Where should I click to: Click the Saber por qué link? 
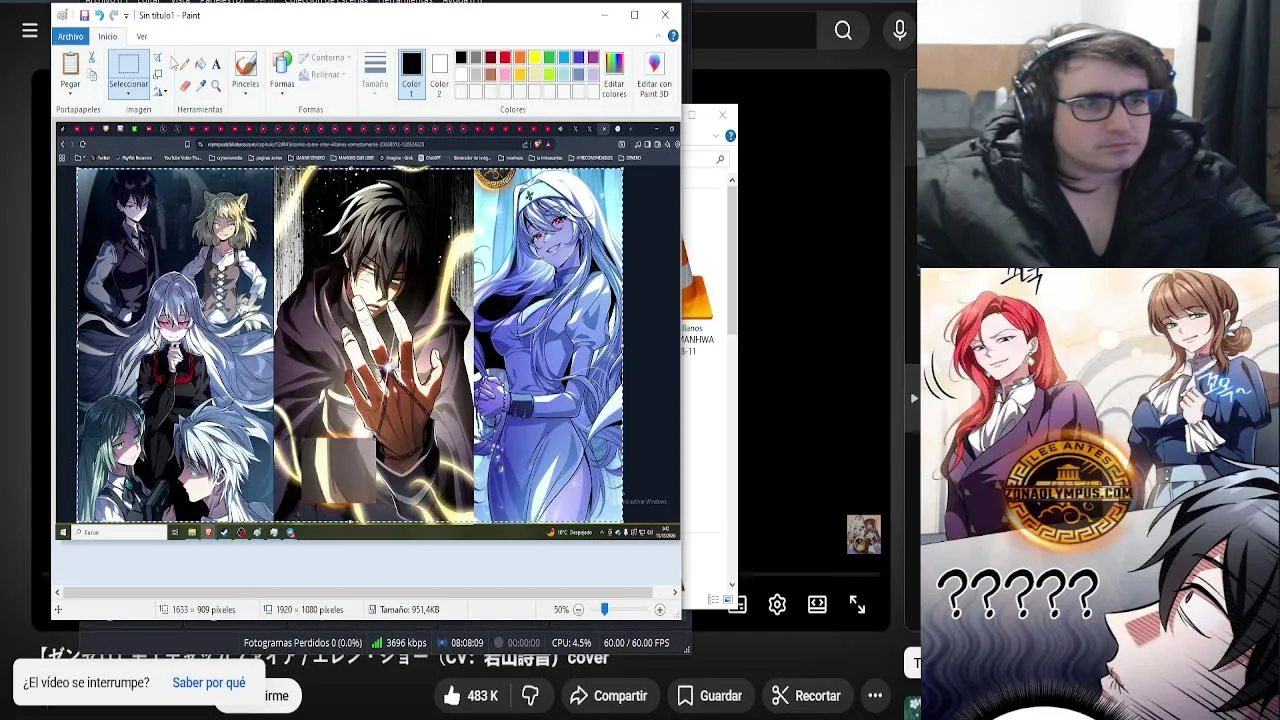(x=209, y=683)
